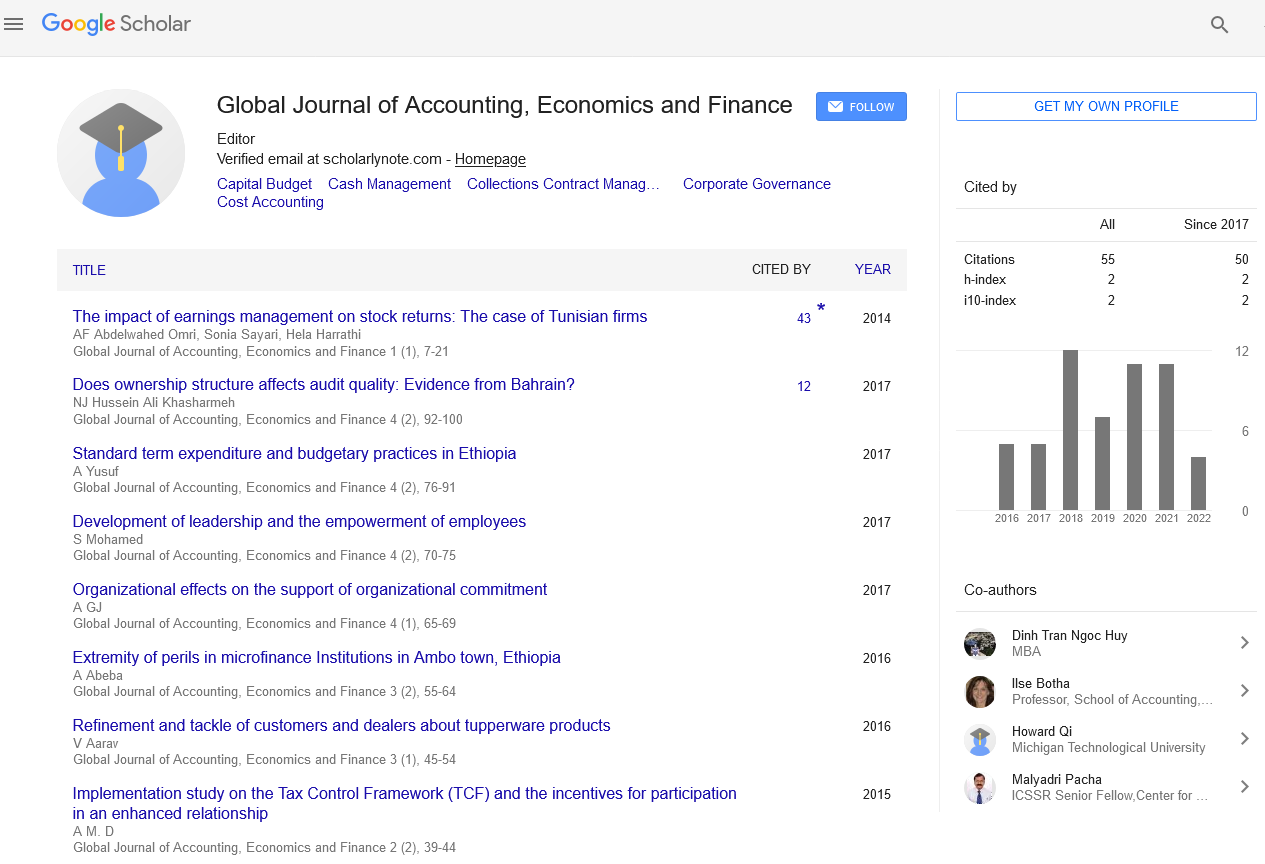Click Howard Qi name
Screen dimensions: 1265x864
(1041, 731)
